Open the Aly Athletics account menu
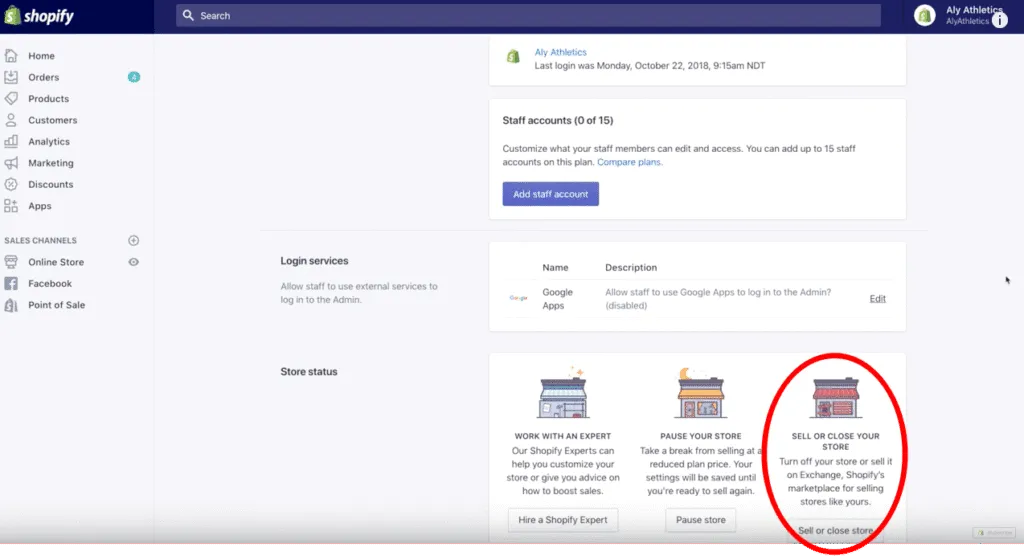Image resolution: width=1024 pixels, height=556 pixels. [x=960, y=15]
